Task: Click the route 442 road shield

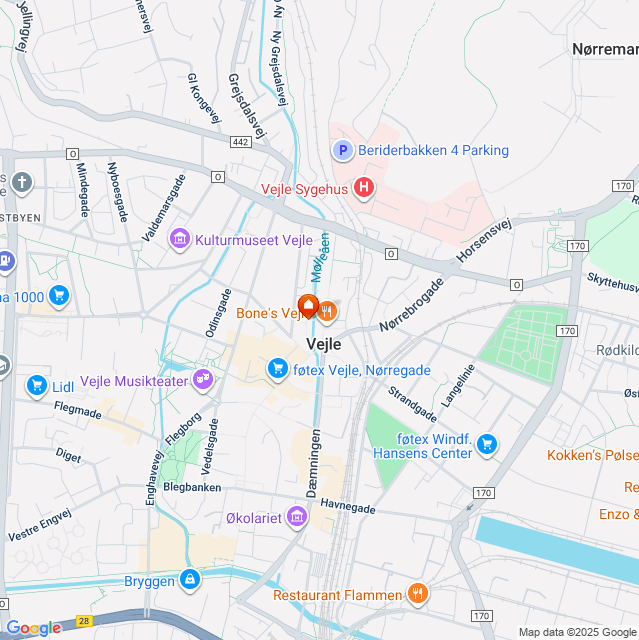Action: point(241,142)
